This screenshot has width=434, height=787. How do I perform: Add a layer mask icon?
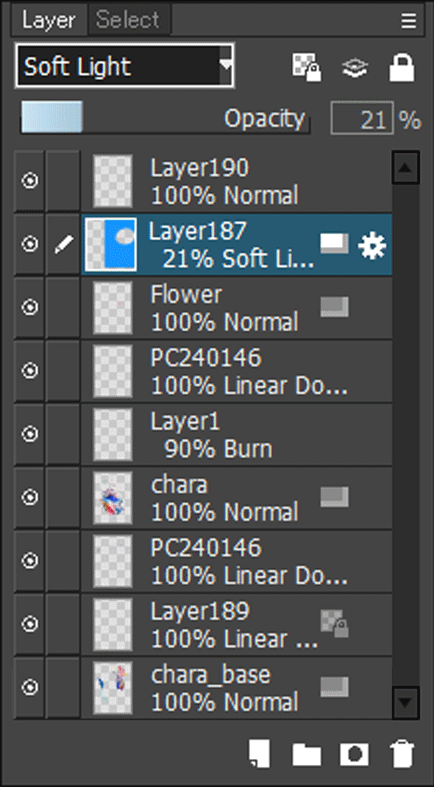click(x=354, y=754)
